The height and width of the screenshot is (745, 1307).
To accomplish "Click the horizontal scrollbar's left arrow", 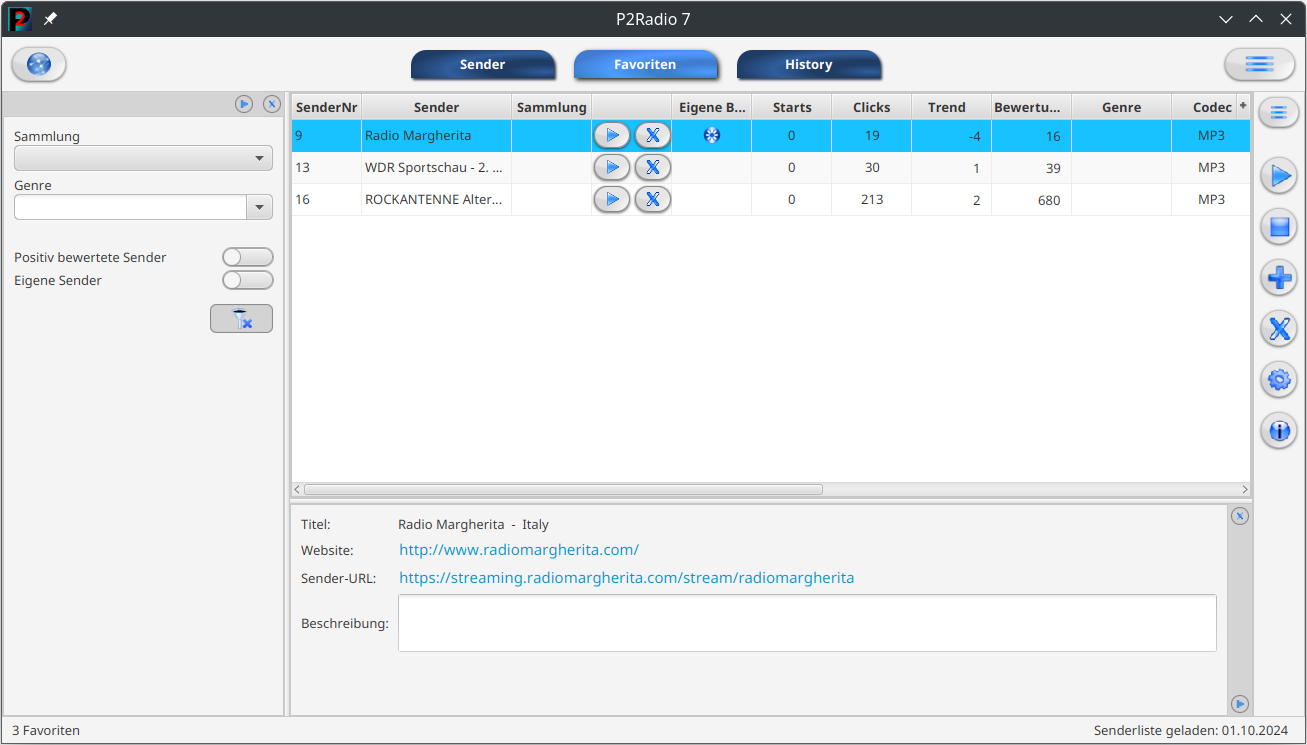I will coord(297,490).
